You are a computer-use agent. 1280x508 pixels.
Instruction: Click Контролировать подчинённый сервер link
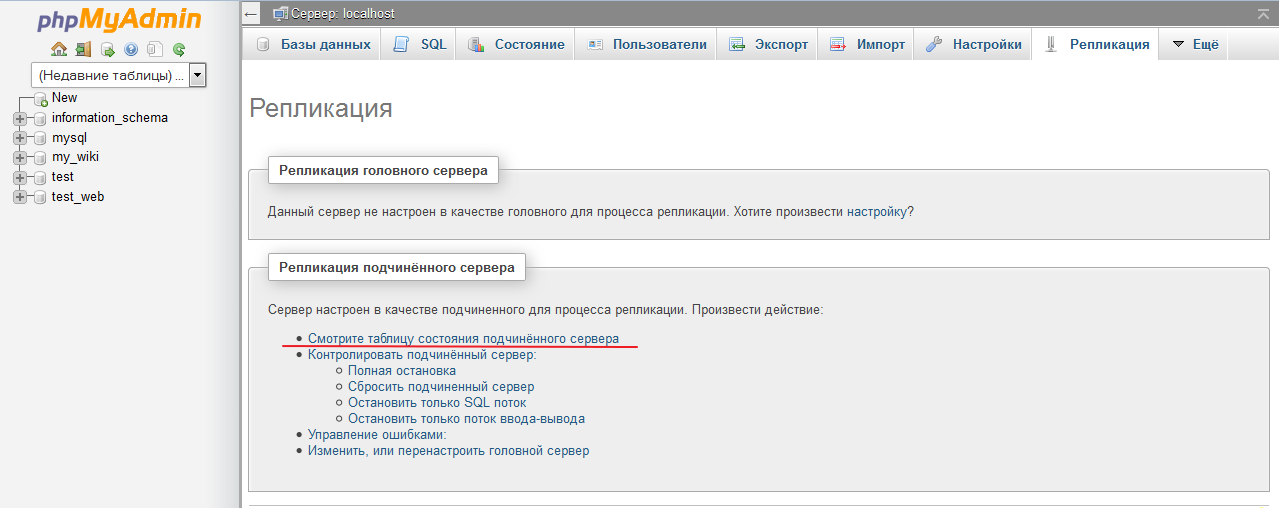click(x=422, y=355)
